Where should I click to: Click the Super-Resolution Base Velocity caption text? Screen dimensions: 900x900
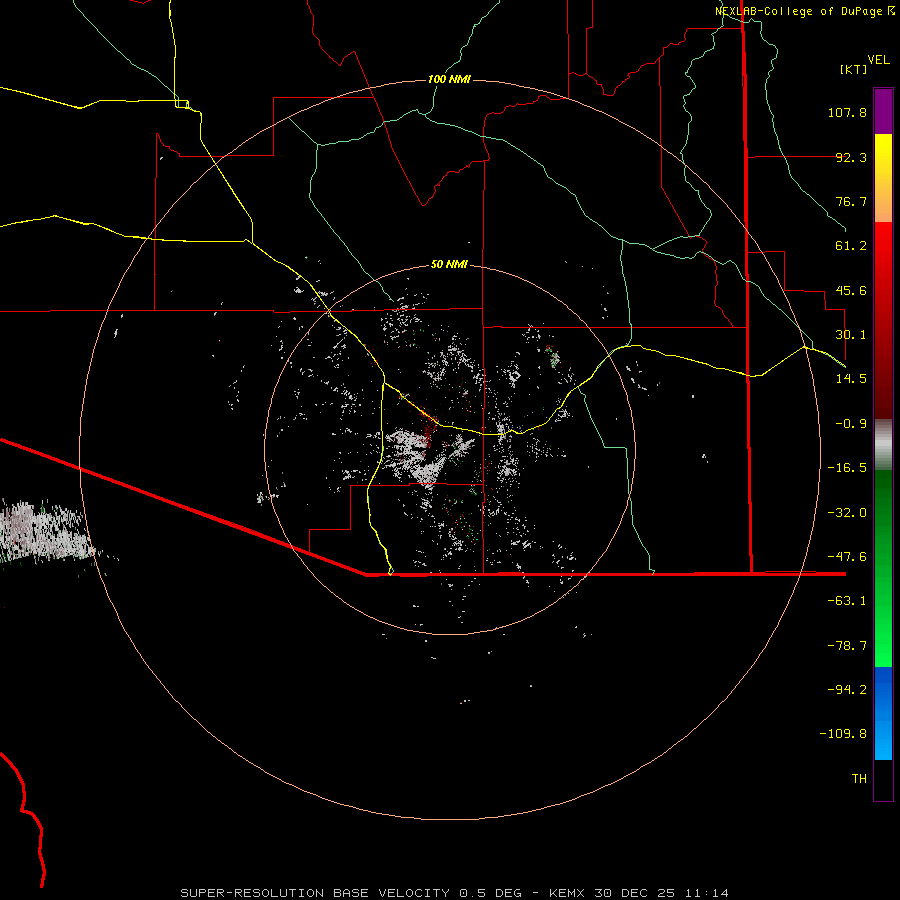pos(455,893)
